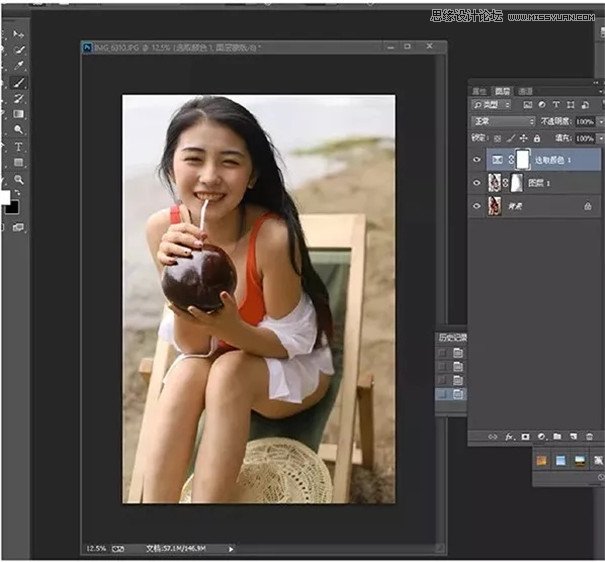Screen dimensions: 605x562
Task: Toggle lock position for layer
Action: point(524,138)
